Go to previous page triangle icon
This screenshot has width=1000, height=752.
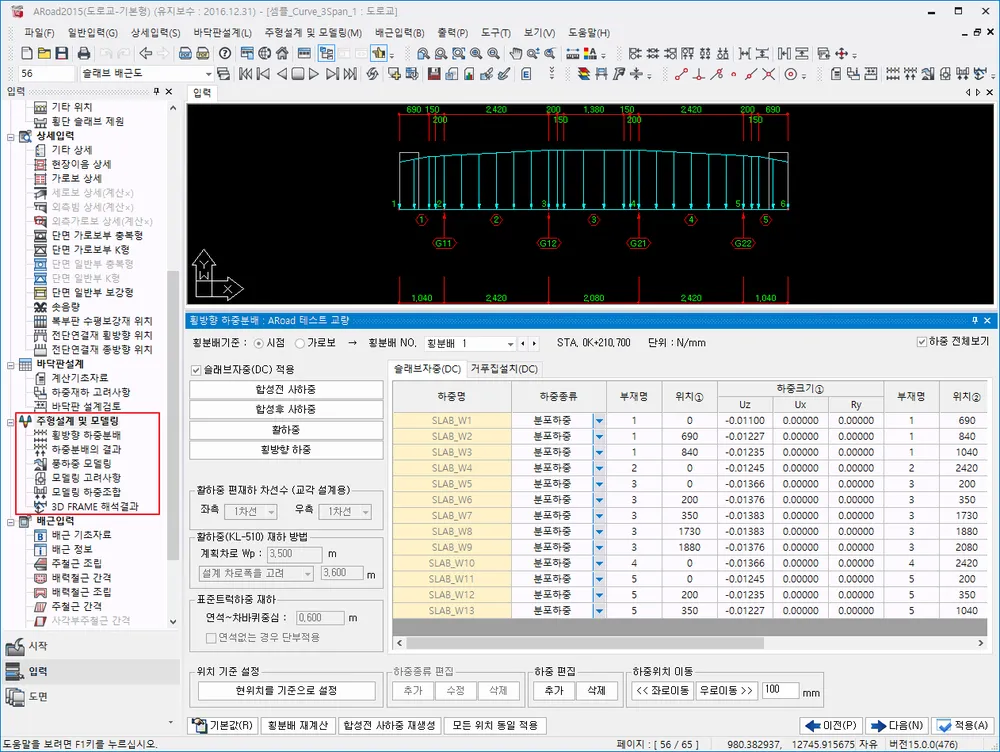[281, 74]
